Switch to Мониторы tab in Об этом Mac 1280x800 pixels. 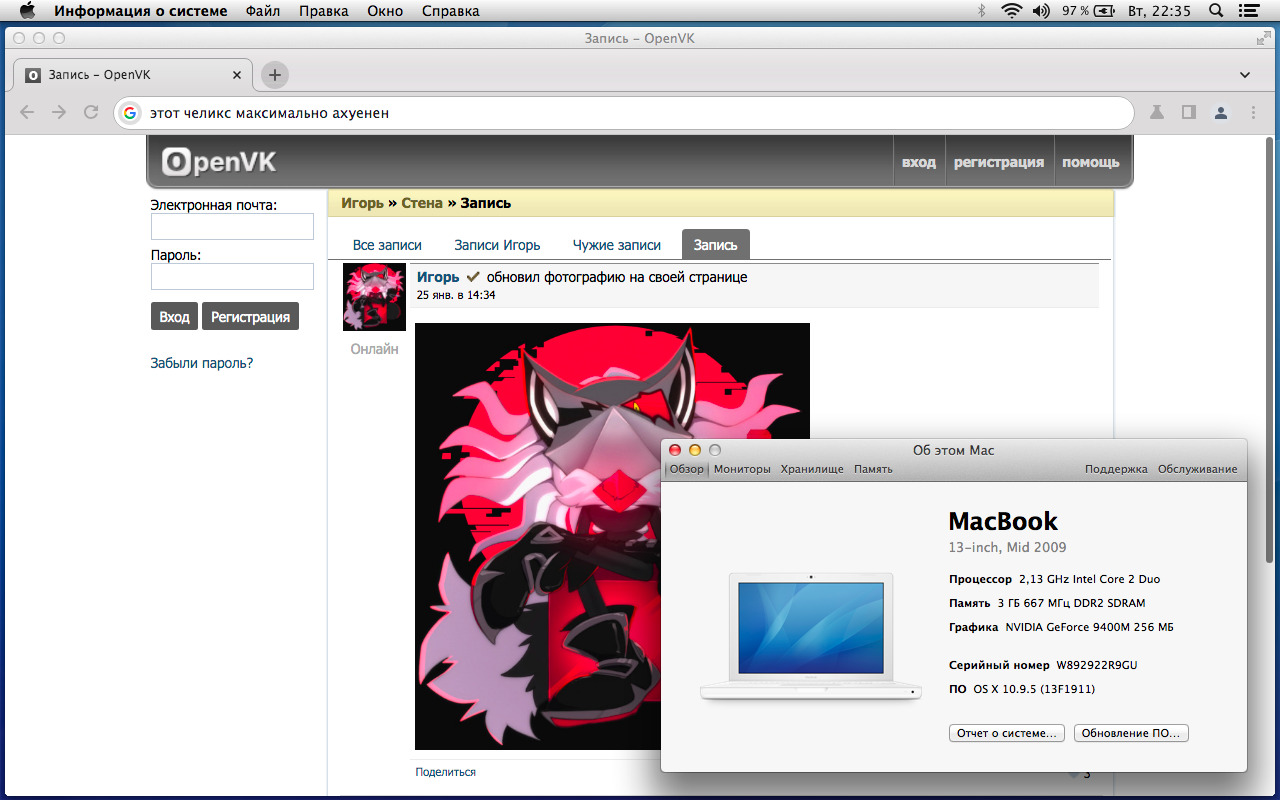tap(742, 469)
